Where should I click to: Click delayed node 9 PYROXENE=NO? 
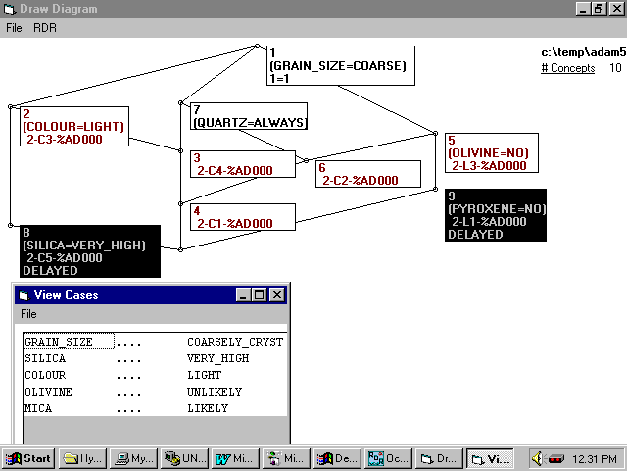[497, 215]
